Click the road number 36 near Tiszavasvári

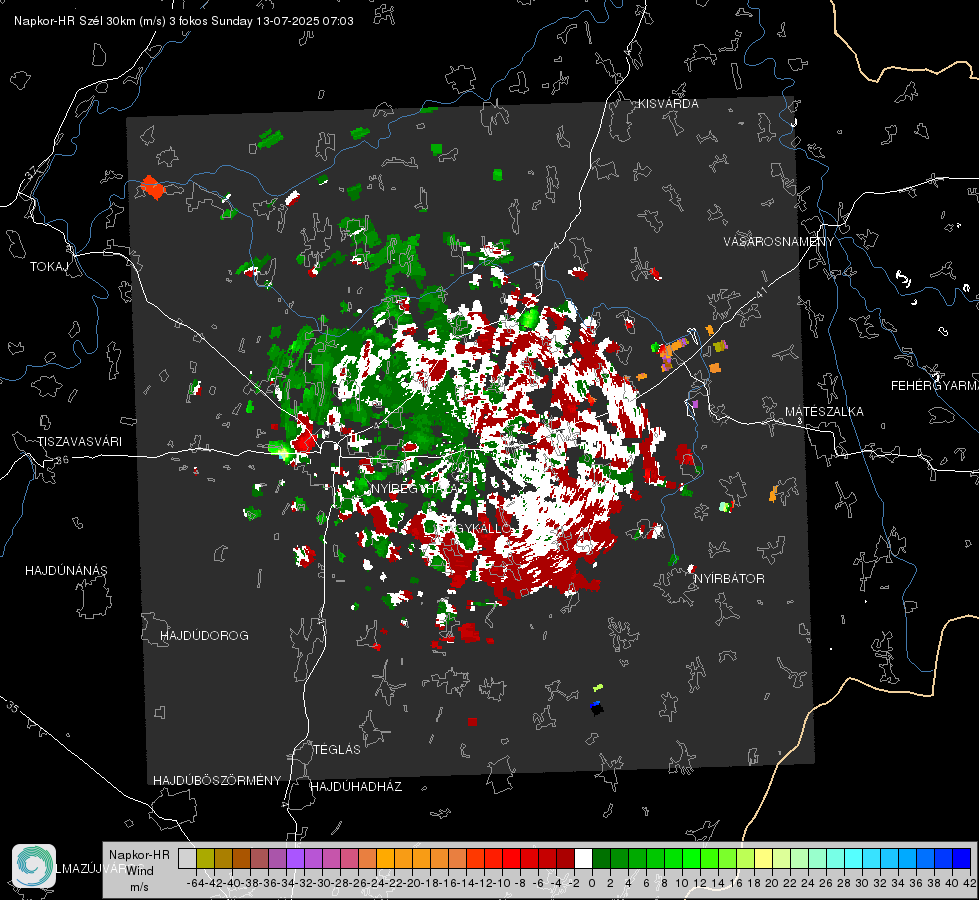[x=62, y=460]
